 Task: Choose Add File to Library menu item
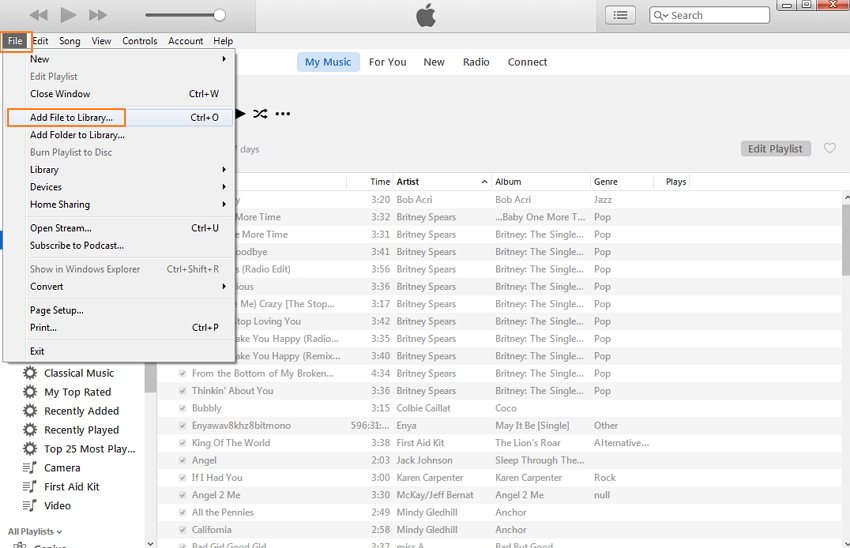click(120, 118)
